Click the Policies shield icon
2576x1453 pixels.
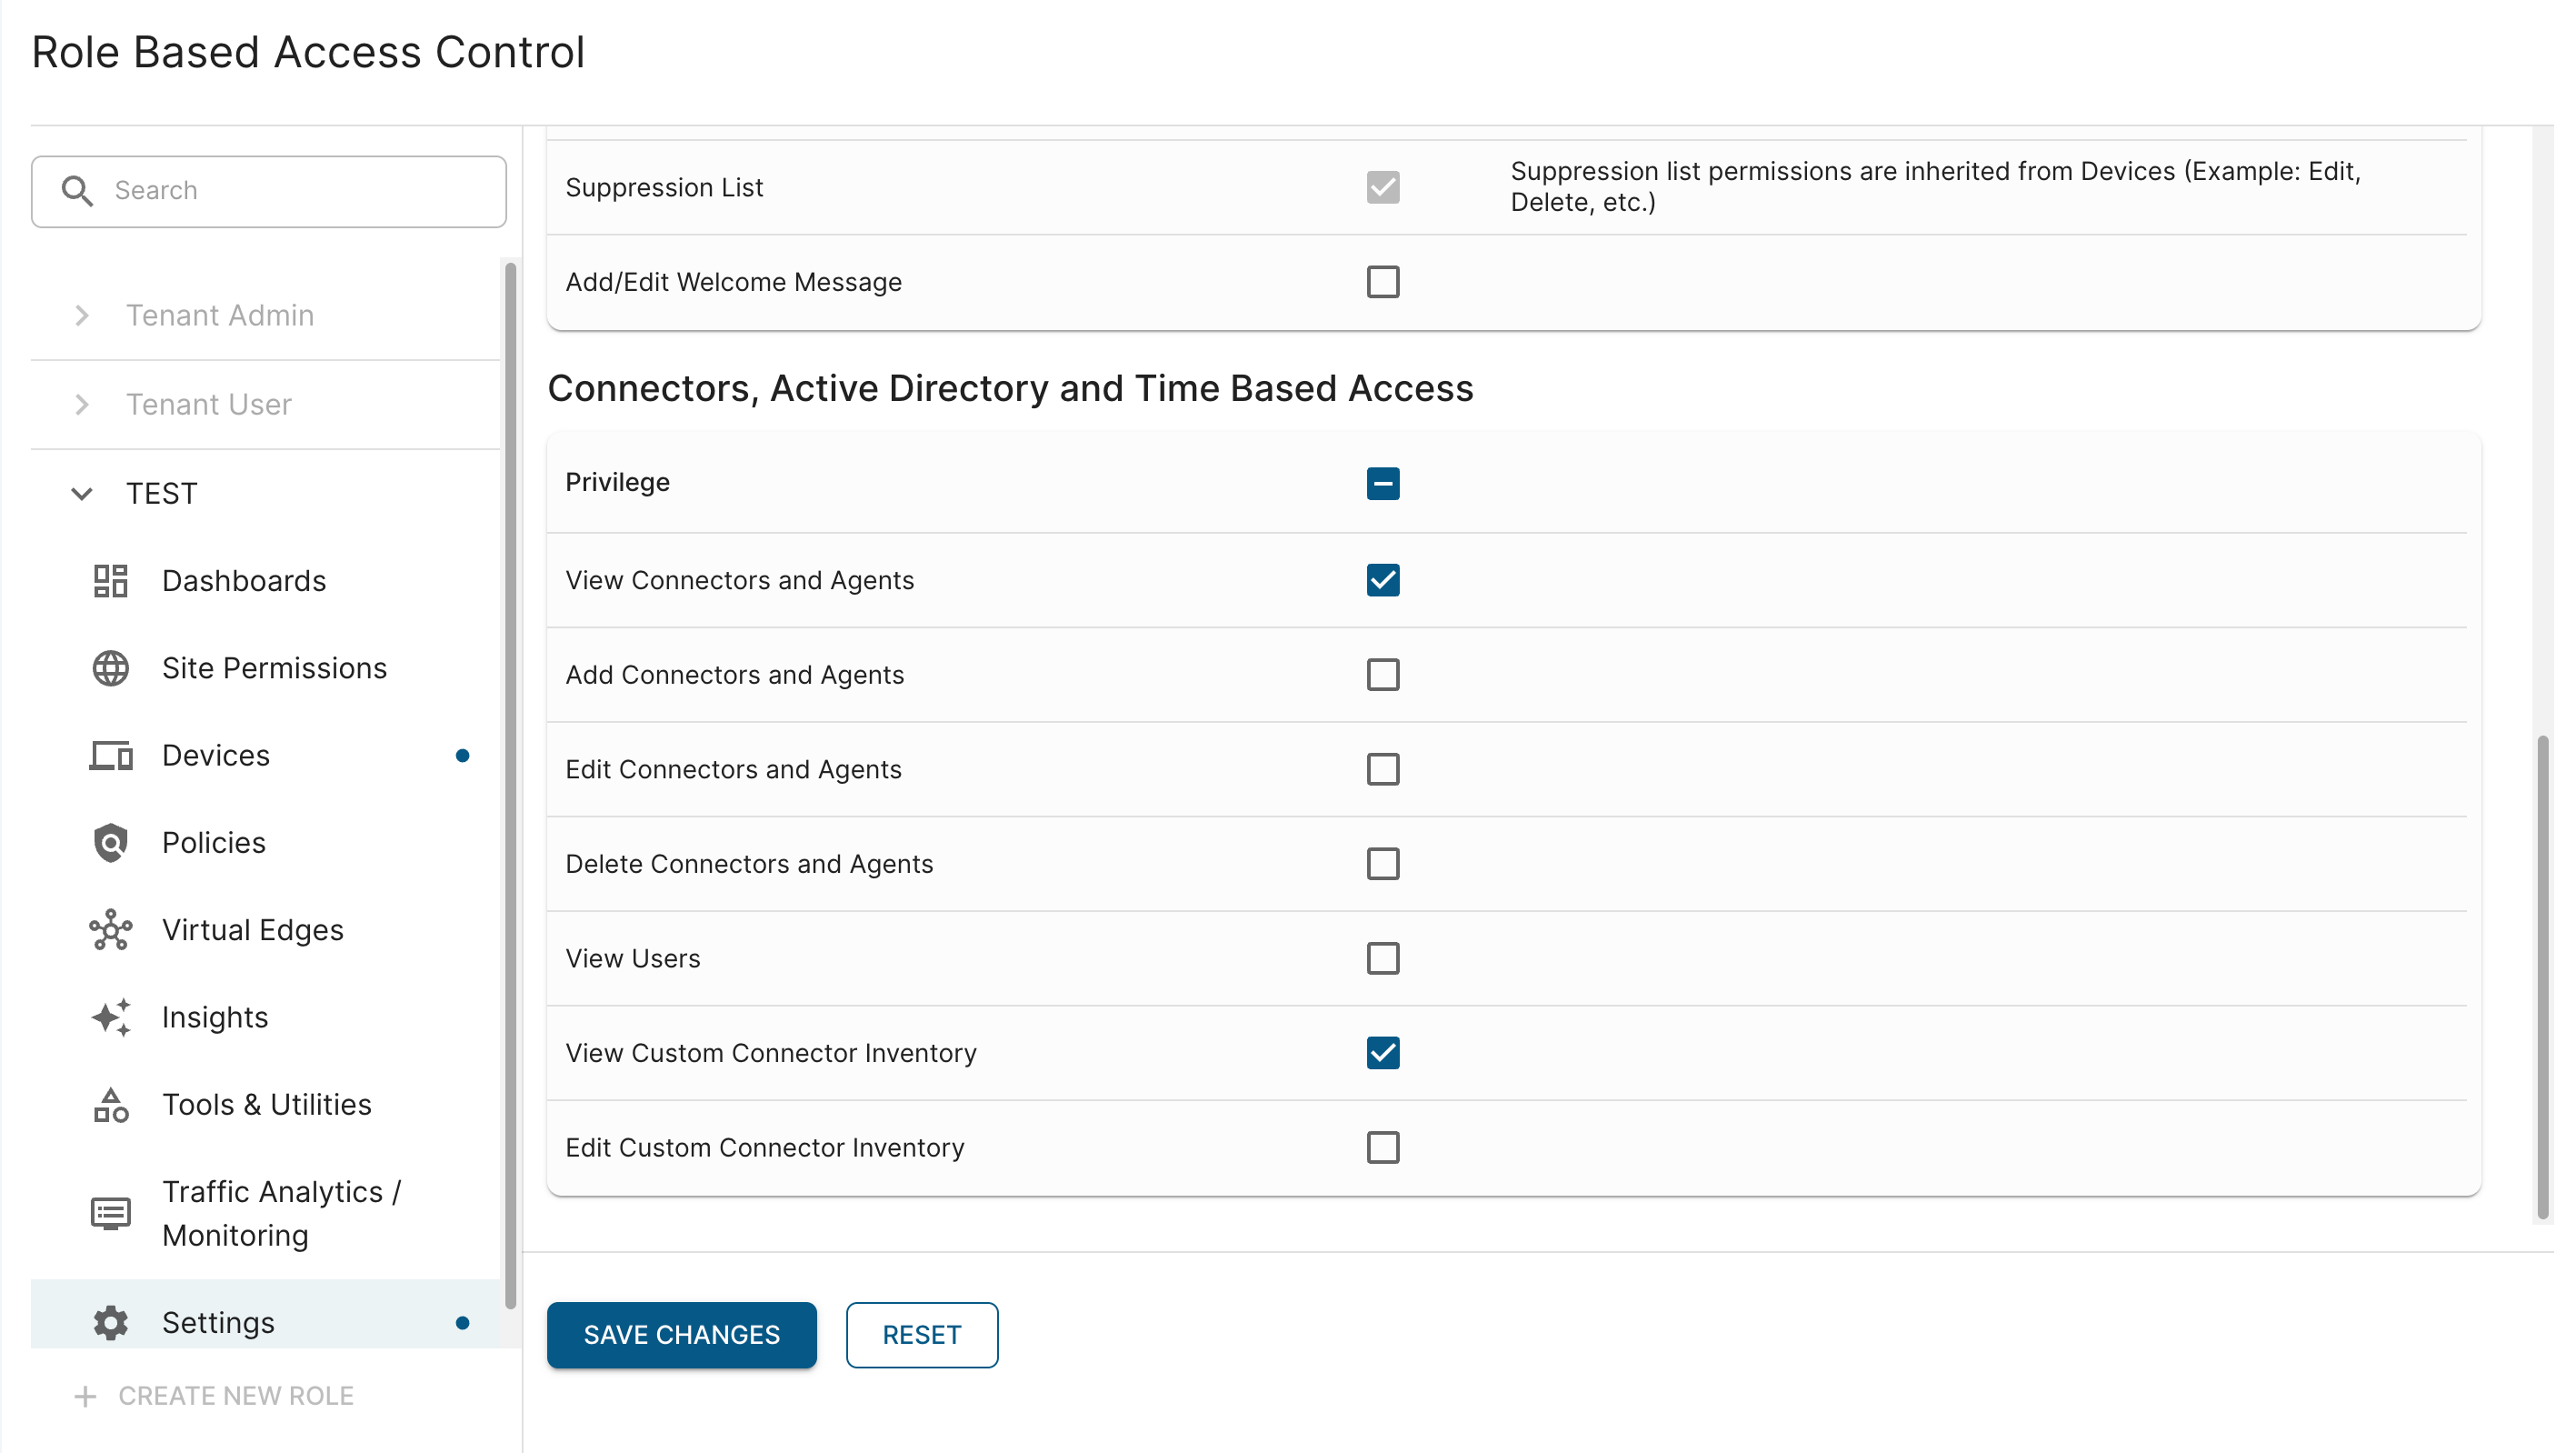[x=110, y=843]
